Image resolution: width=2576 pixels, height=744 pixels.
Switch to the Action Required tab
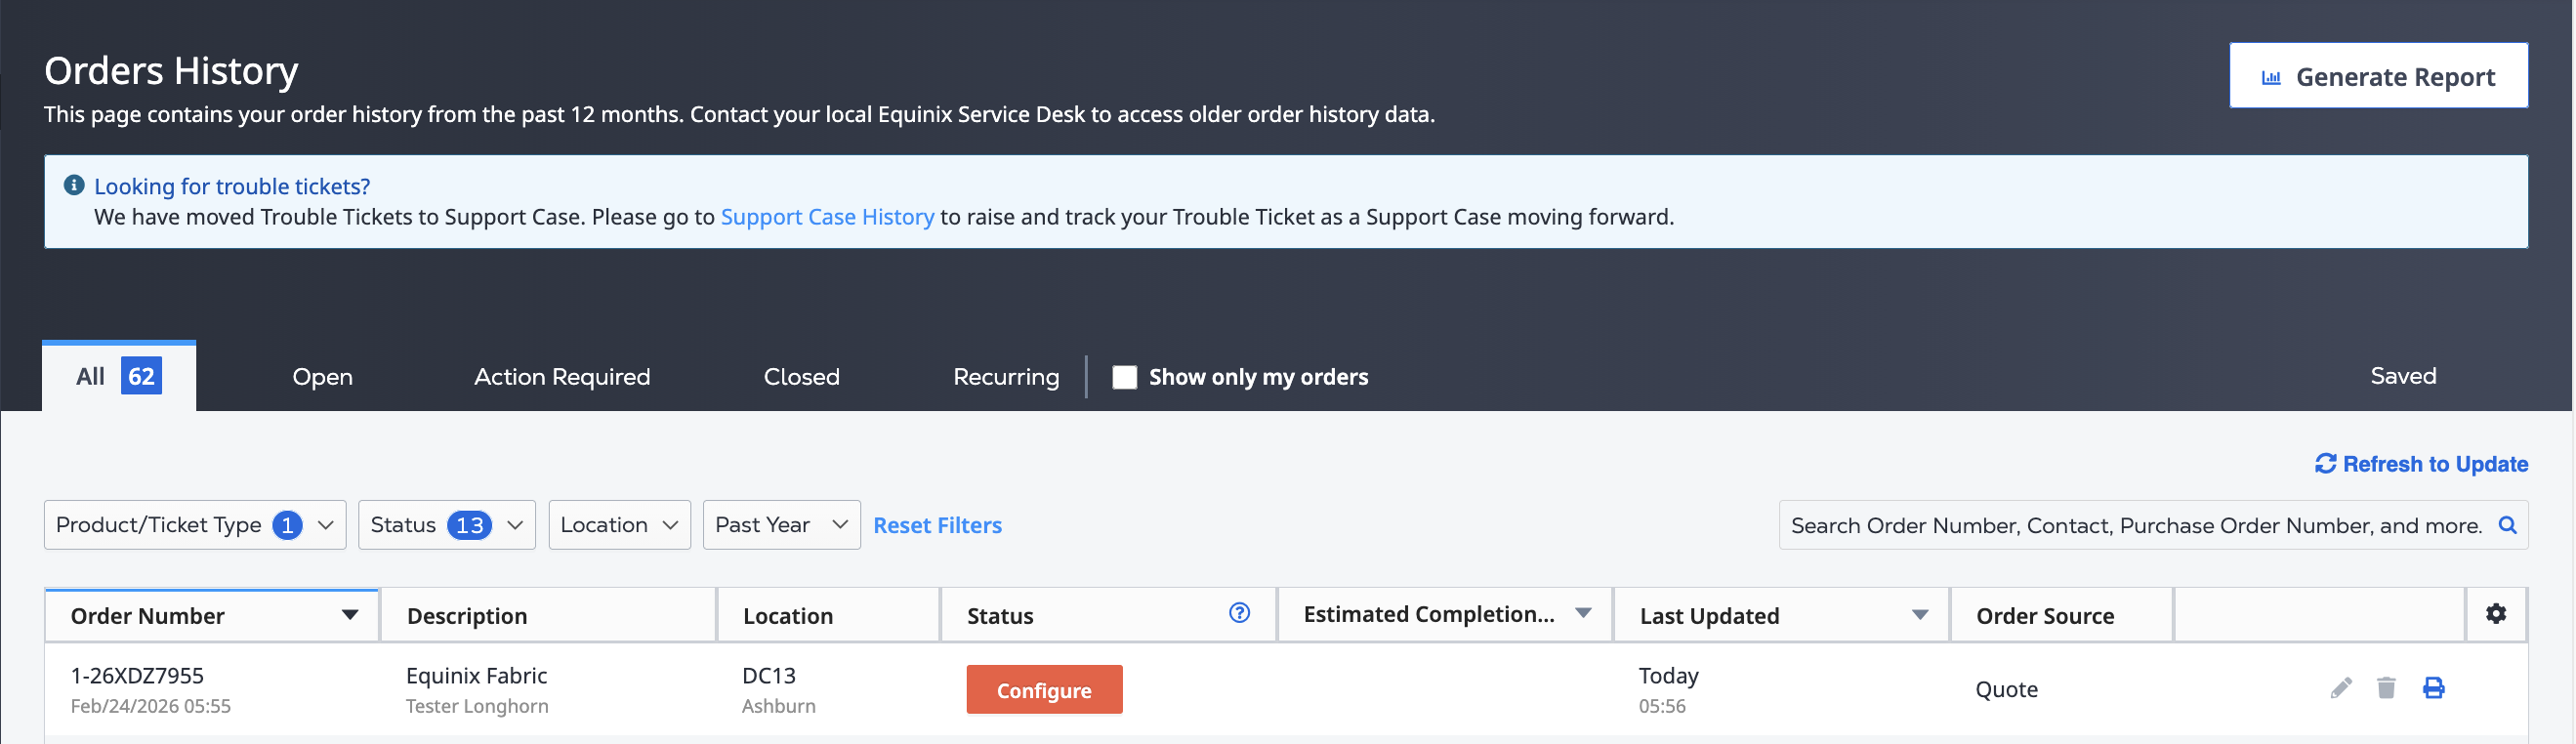(562, 377)
